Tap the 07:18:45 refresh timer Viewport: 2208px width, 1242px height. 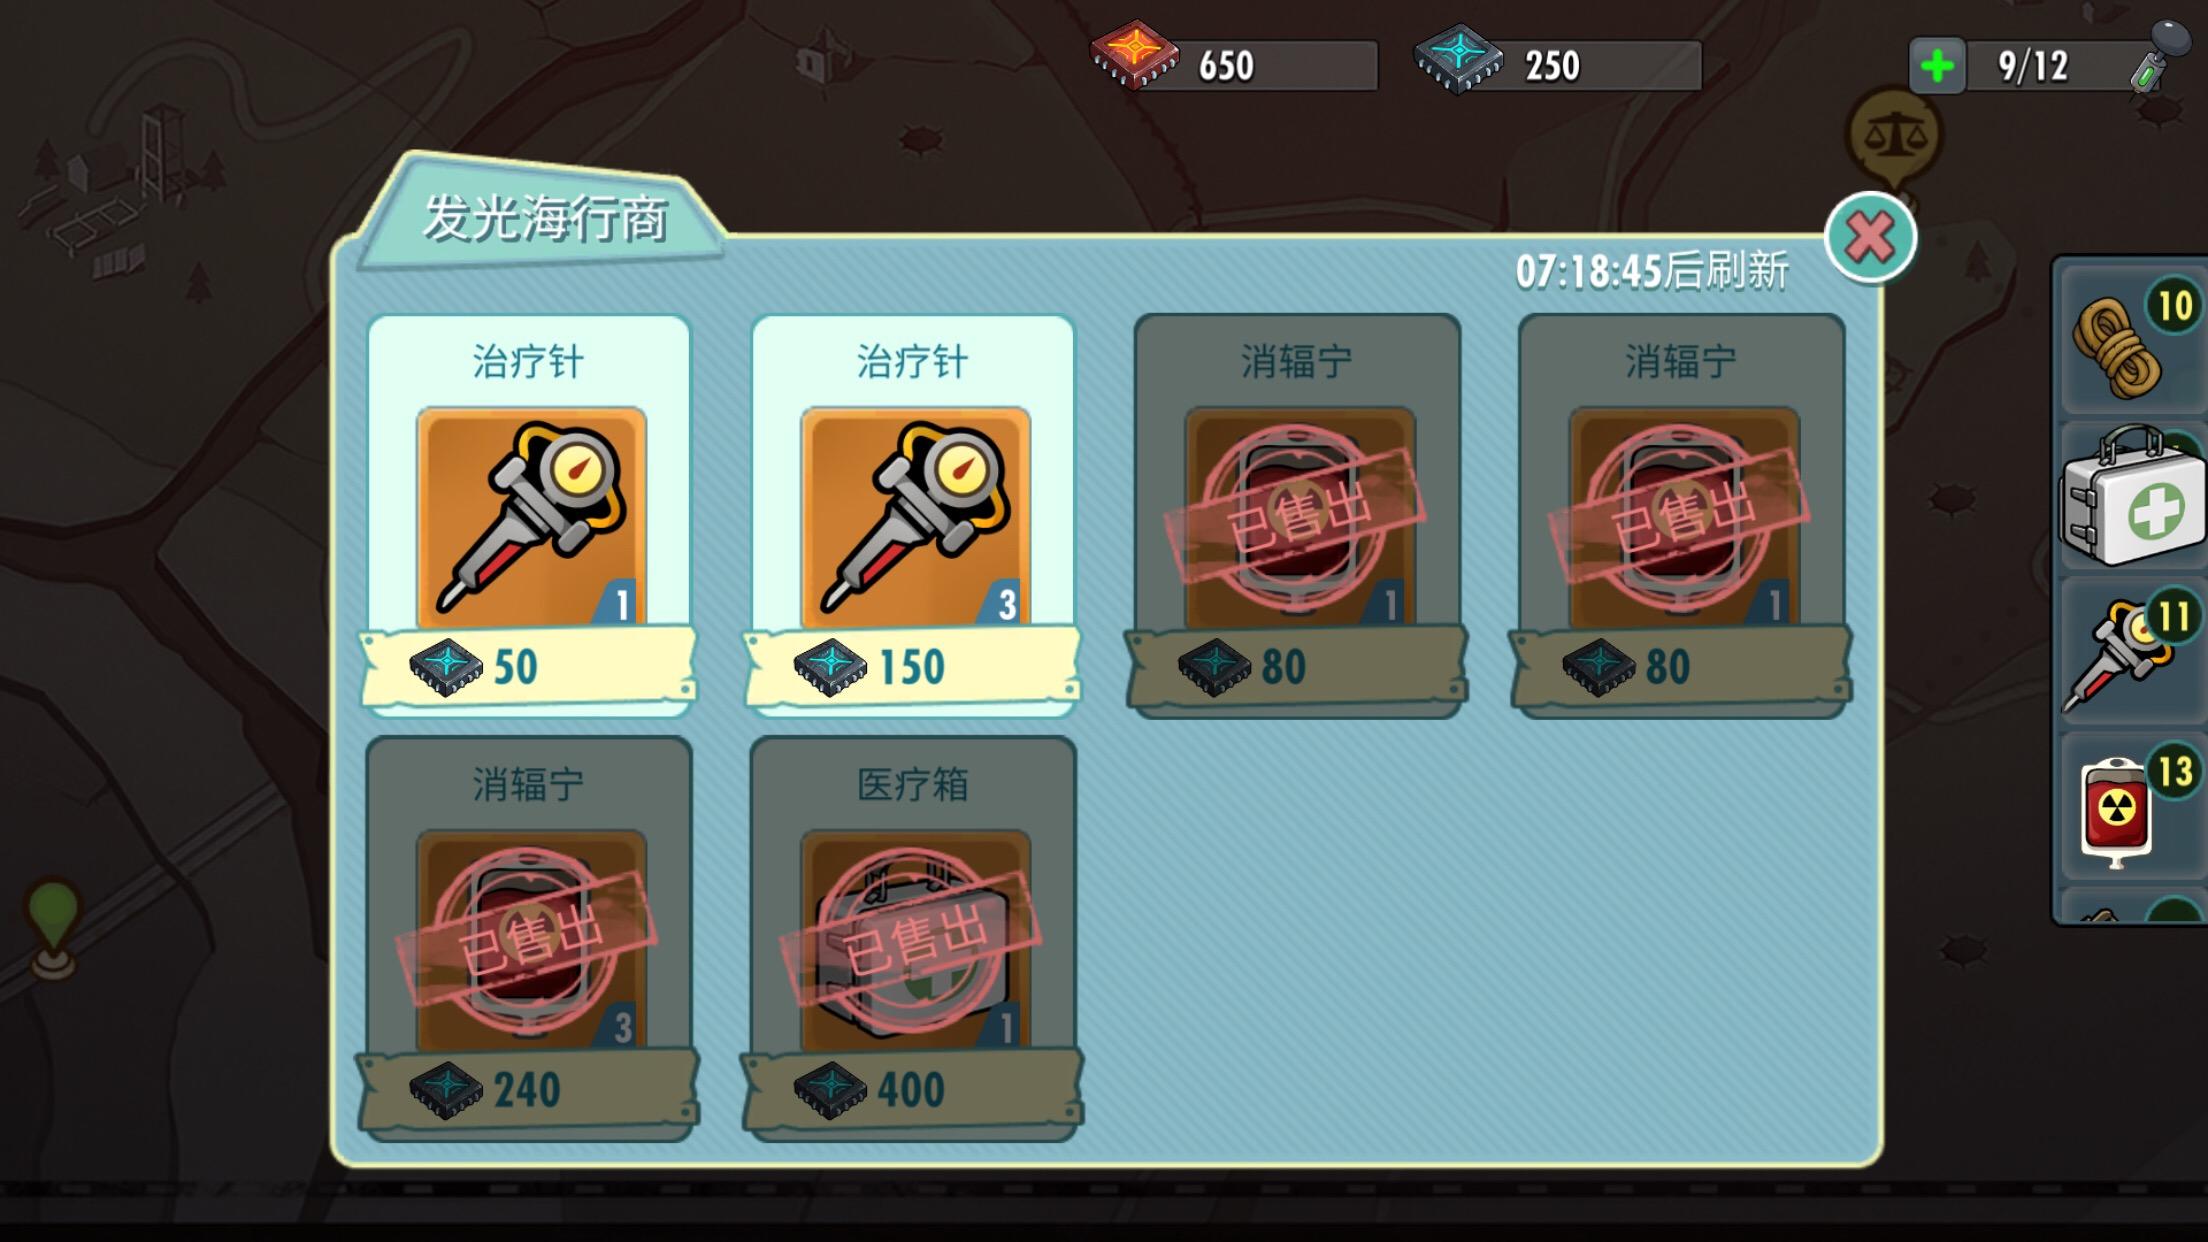[1652, 271]
